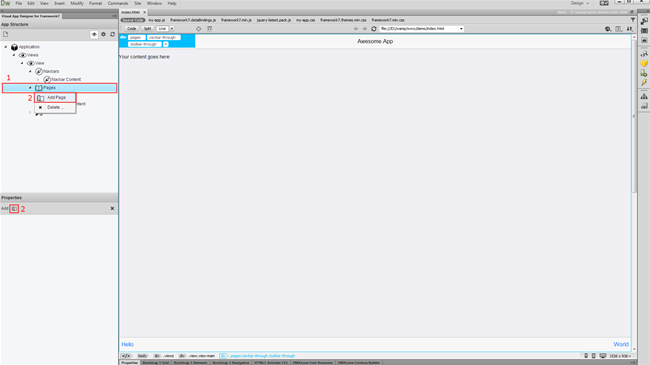Image resolution: width=650 pixels, height=365 pixels.
Task: Click the Add page icon in Properties panel
Action: click(14, 209)
